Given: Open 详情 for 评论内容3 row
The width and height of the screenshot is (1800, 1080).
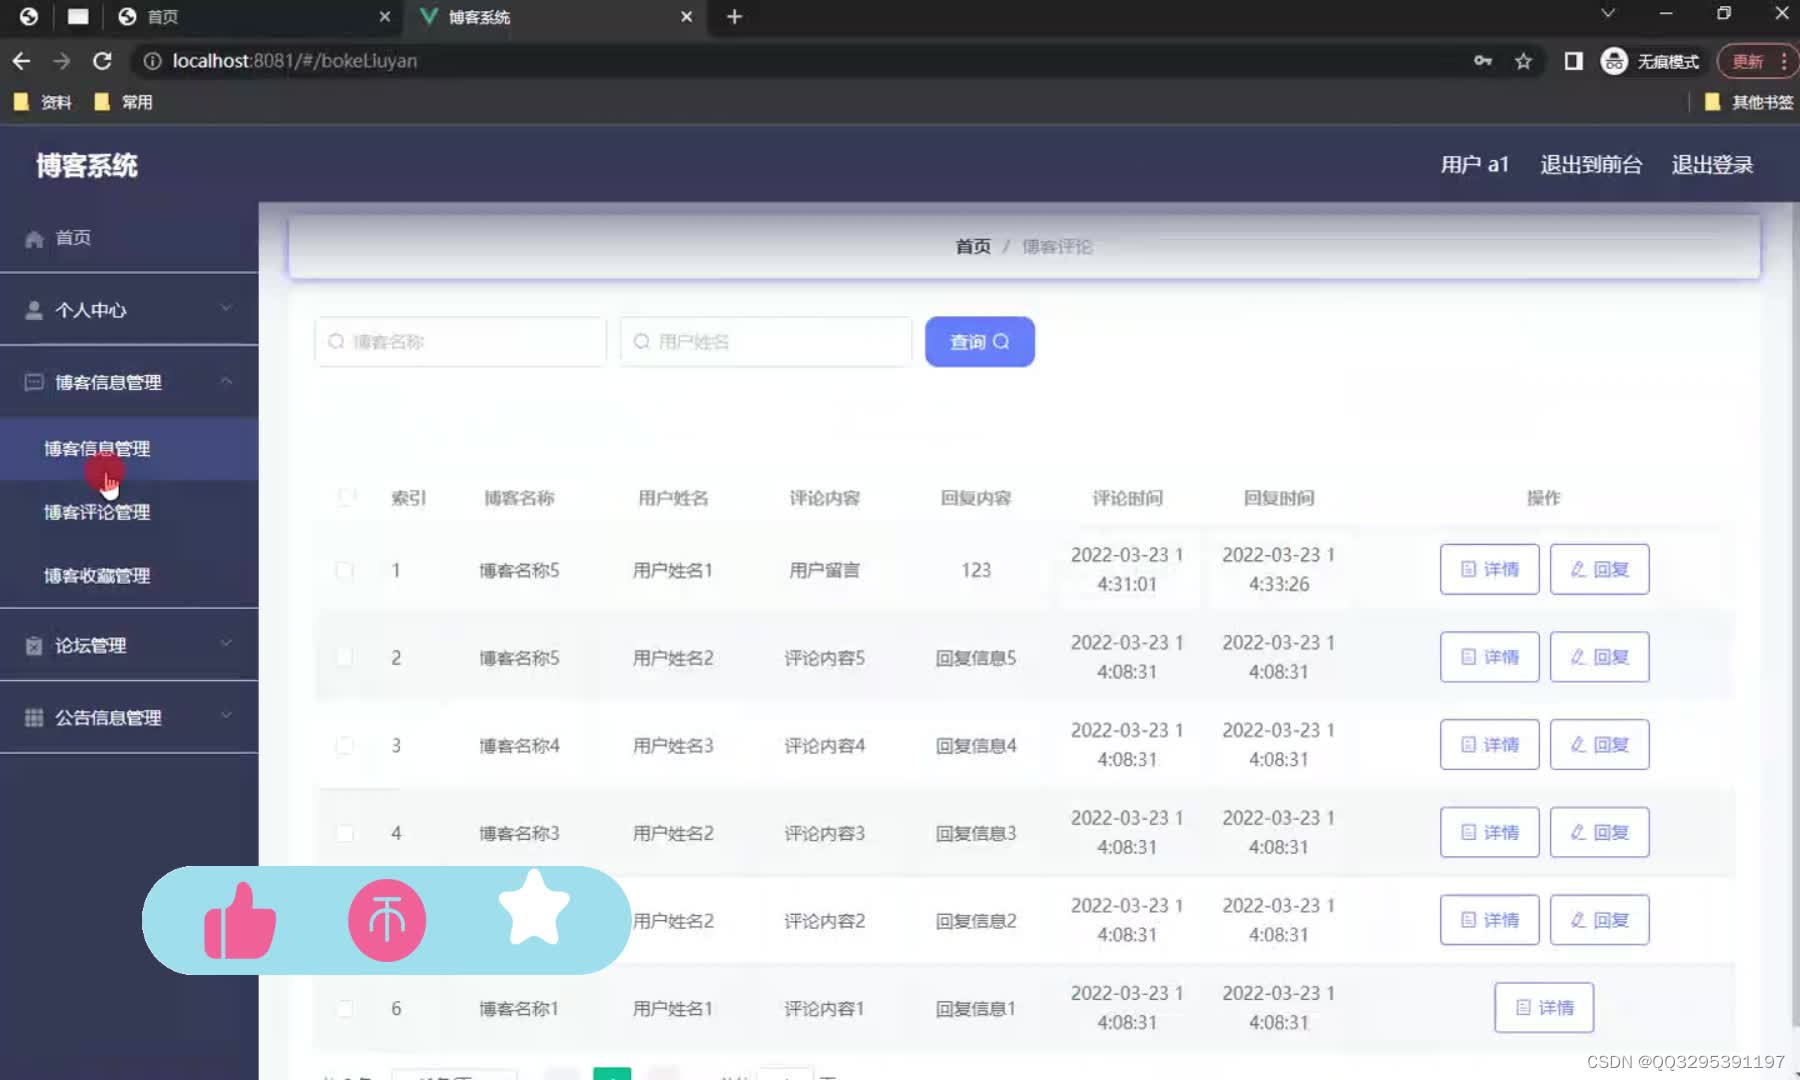Looking at the screenshot, I should point(1490,832).
